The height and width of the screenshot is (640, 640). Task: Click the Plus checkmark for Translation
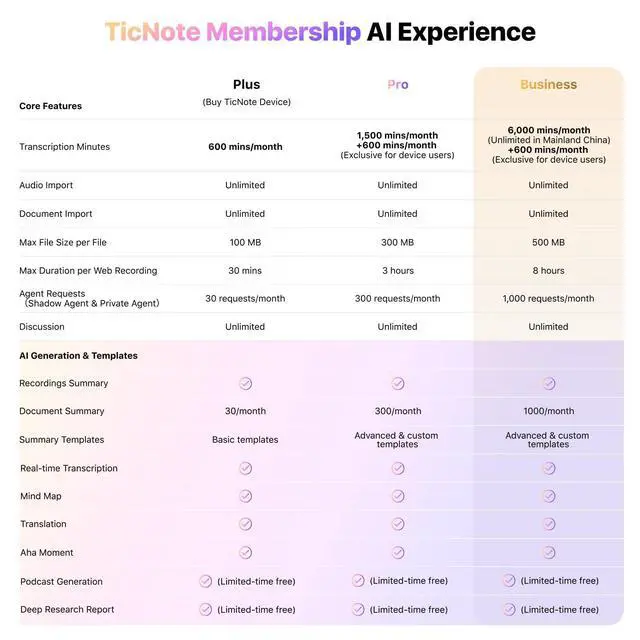(x=245, y=524)
